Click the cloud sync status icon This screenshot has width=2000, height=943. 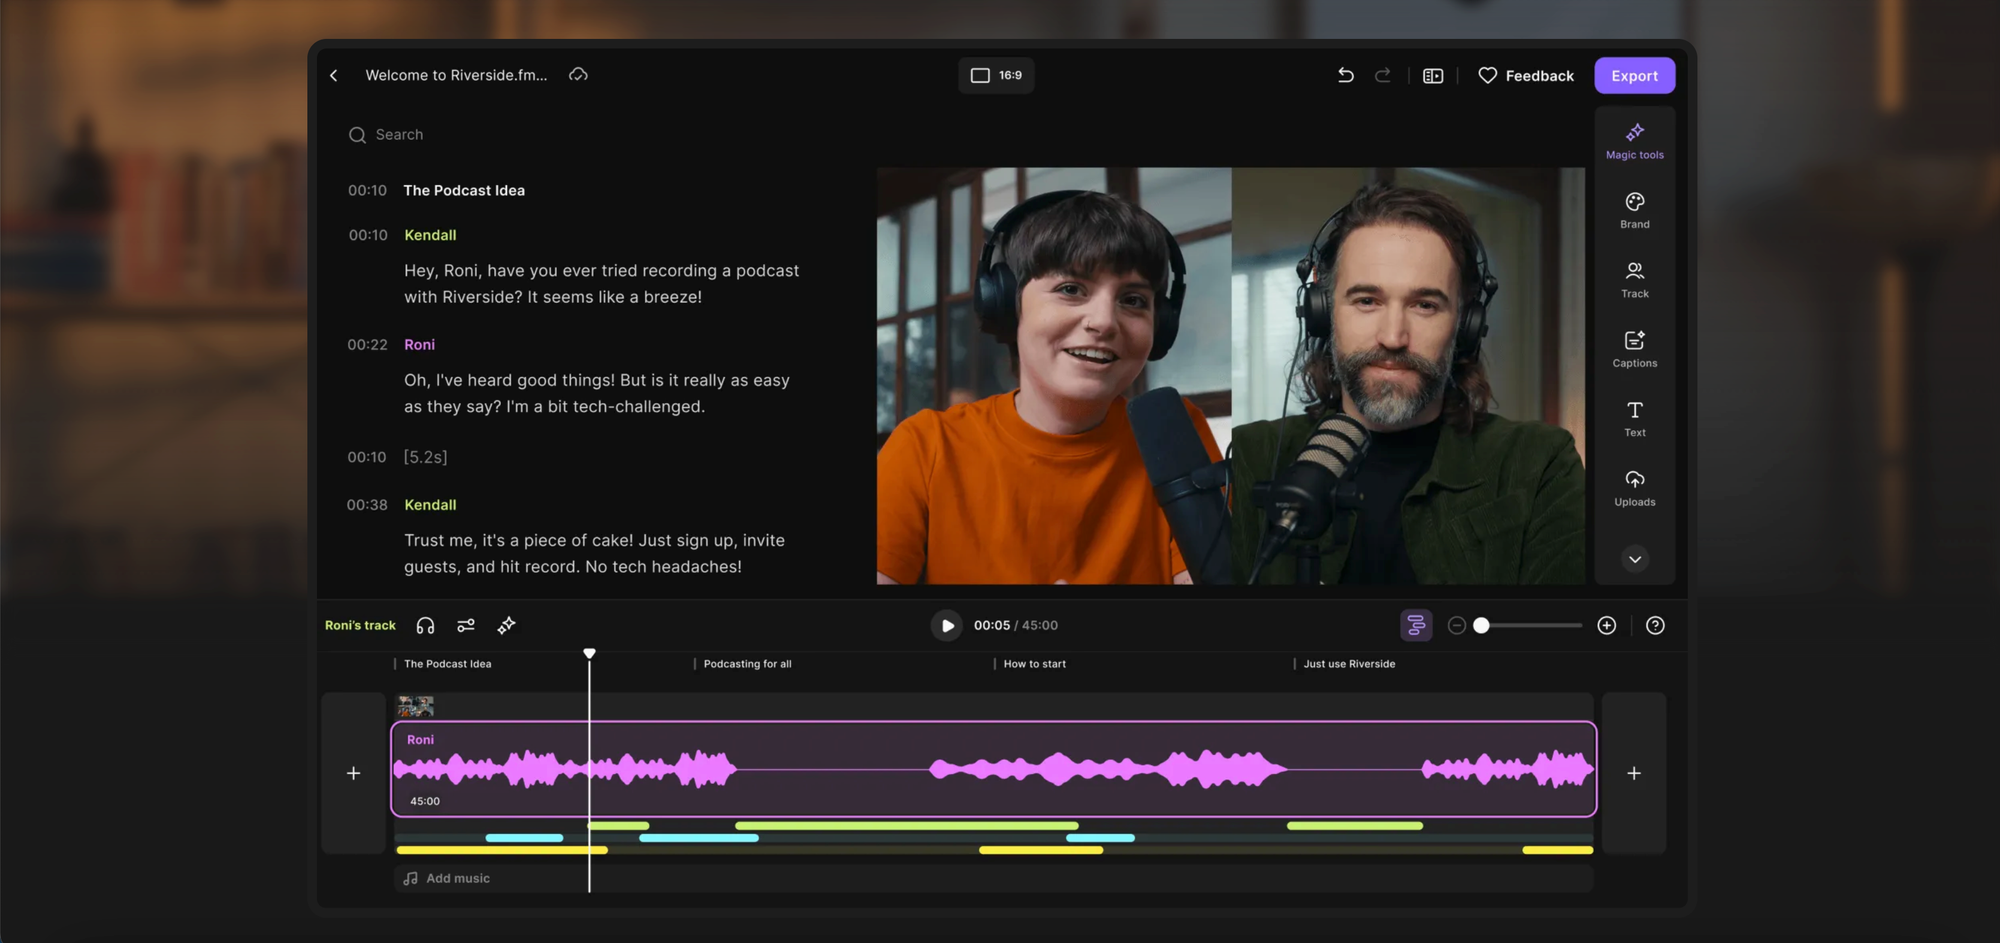point(578,75)
